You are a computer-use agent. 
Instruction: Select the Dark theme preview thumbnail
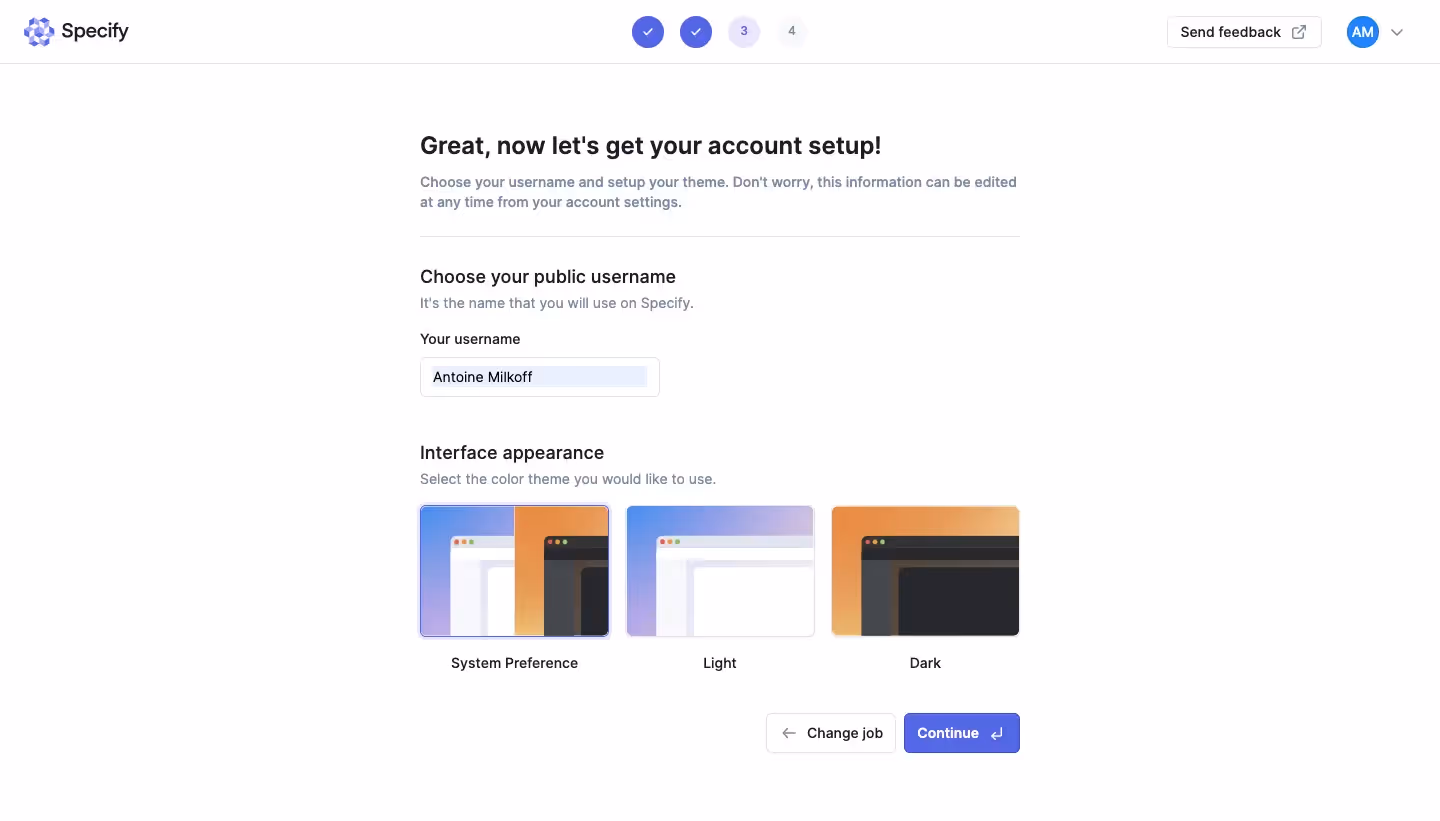point(925,571)
